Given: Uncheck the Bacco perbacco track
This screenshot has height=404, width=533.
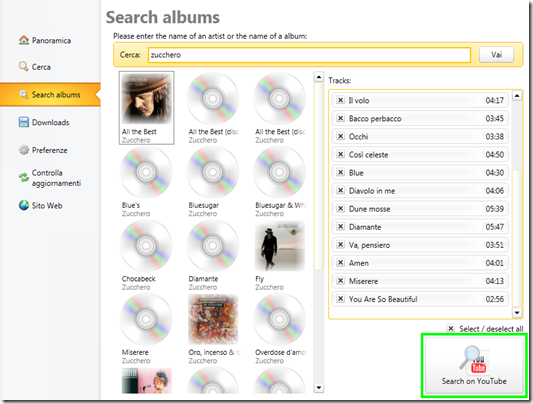Looking at the screenshot, I should 340,118.
